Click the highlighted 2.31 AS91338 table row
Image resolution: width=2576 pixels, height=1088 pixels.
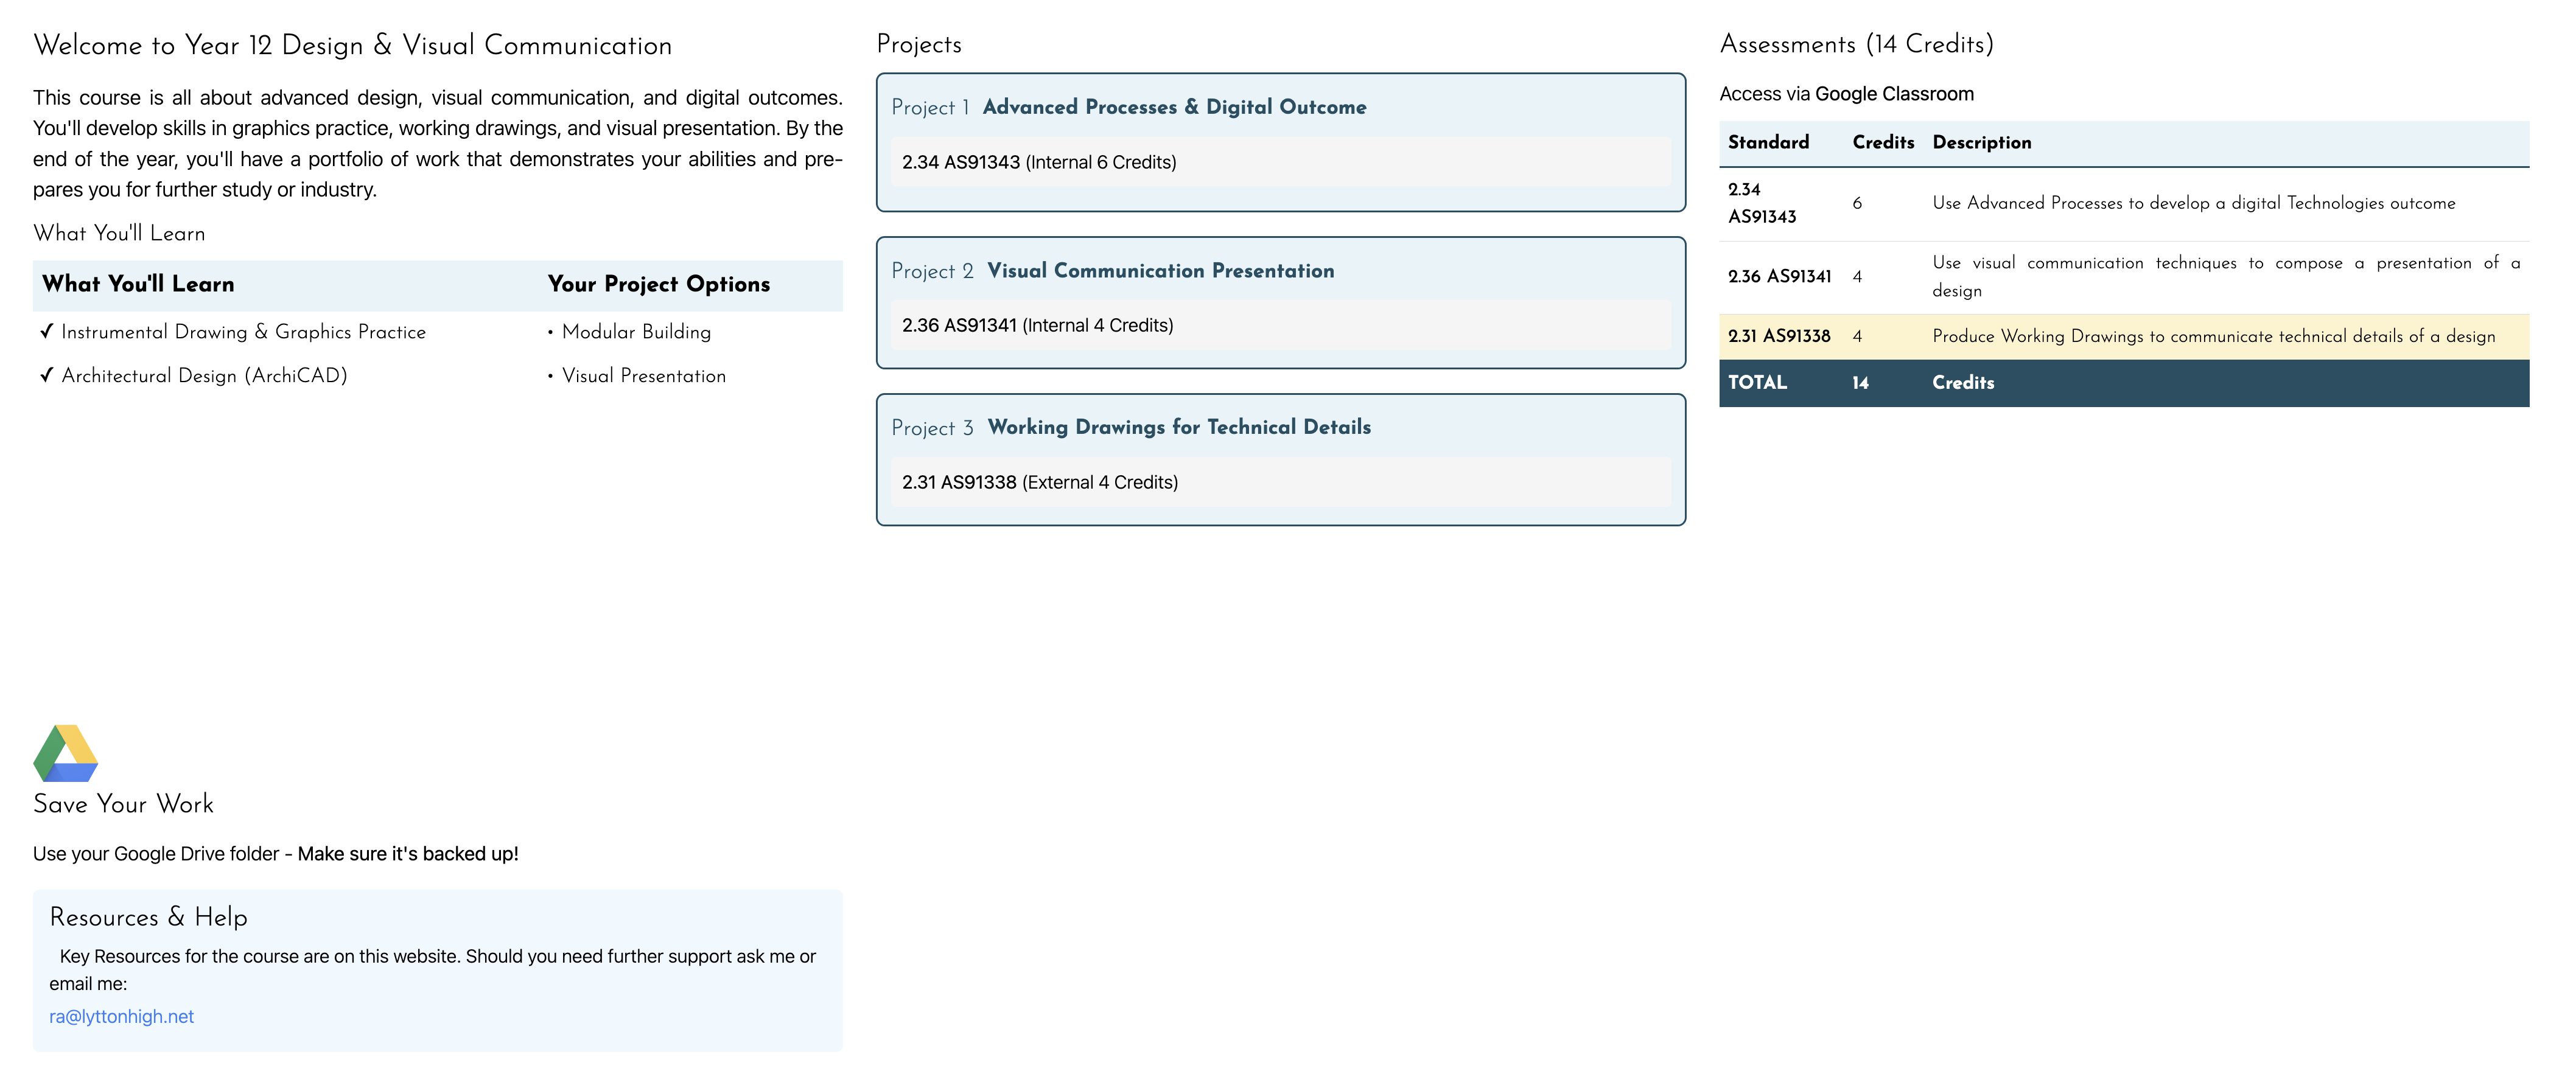tap(2124, 336)
